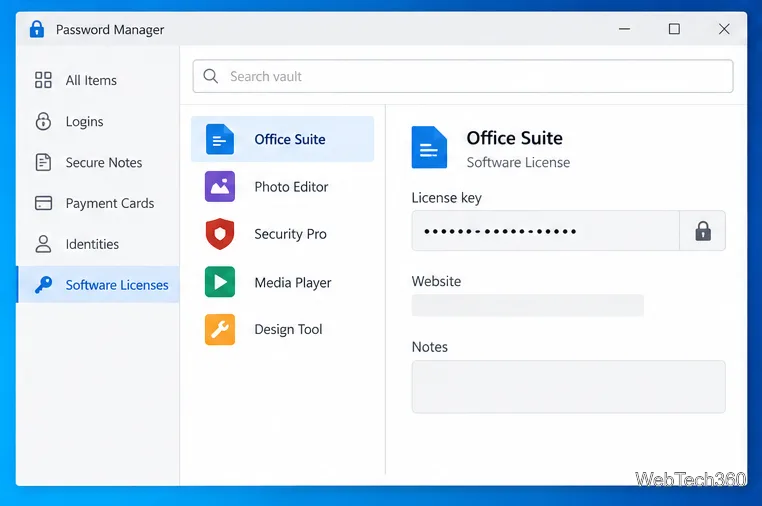Click the Office Suite blue document list icon

(220, 139)
